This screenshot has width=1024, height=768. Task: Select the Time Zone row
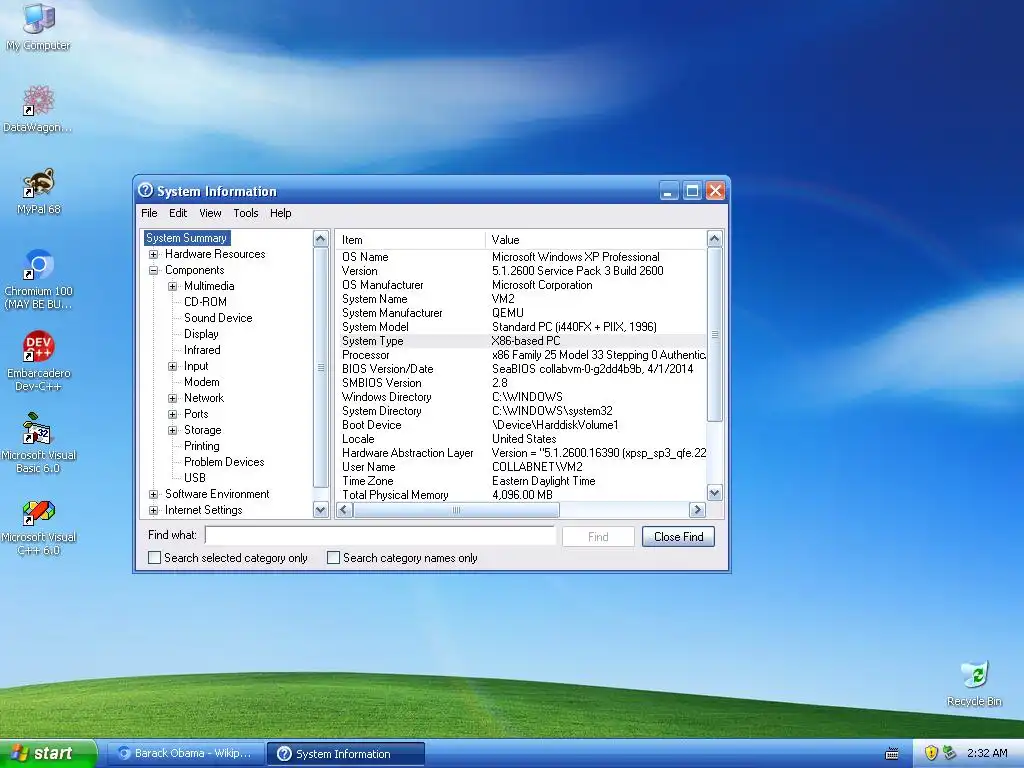(x=521, y=481)
